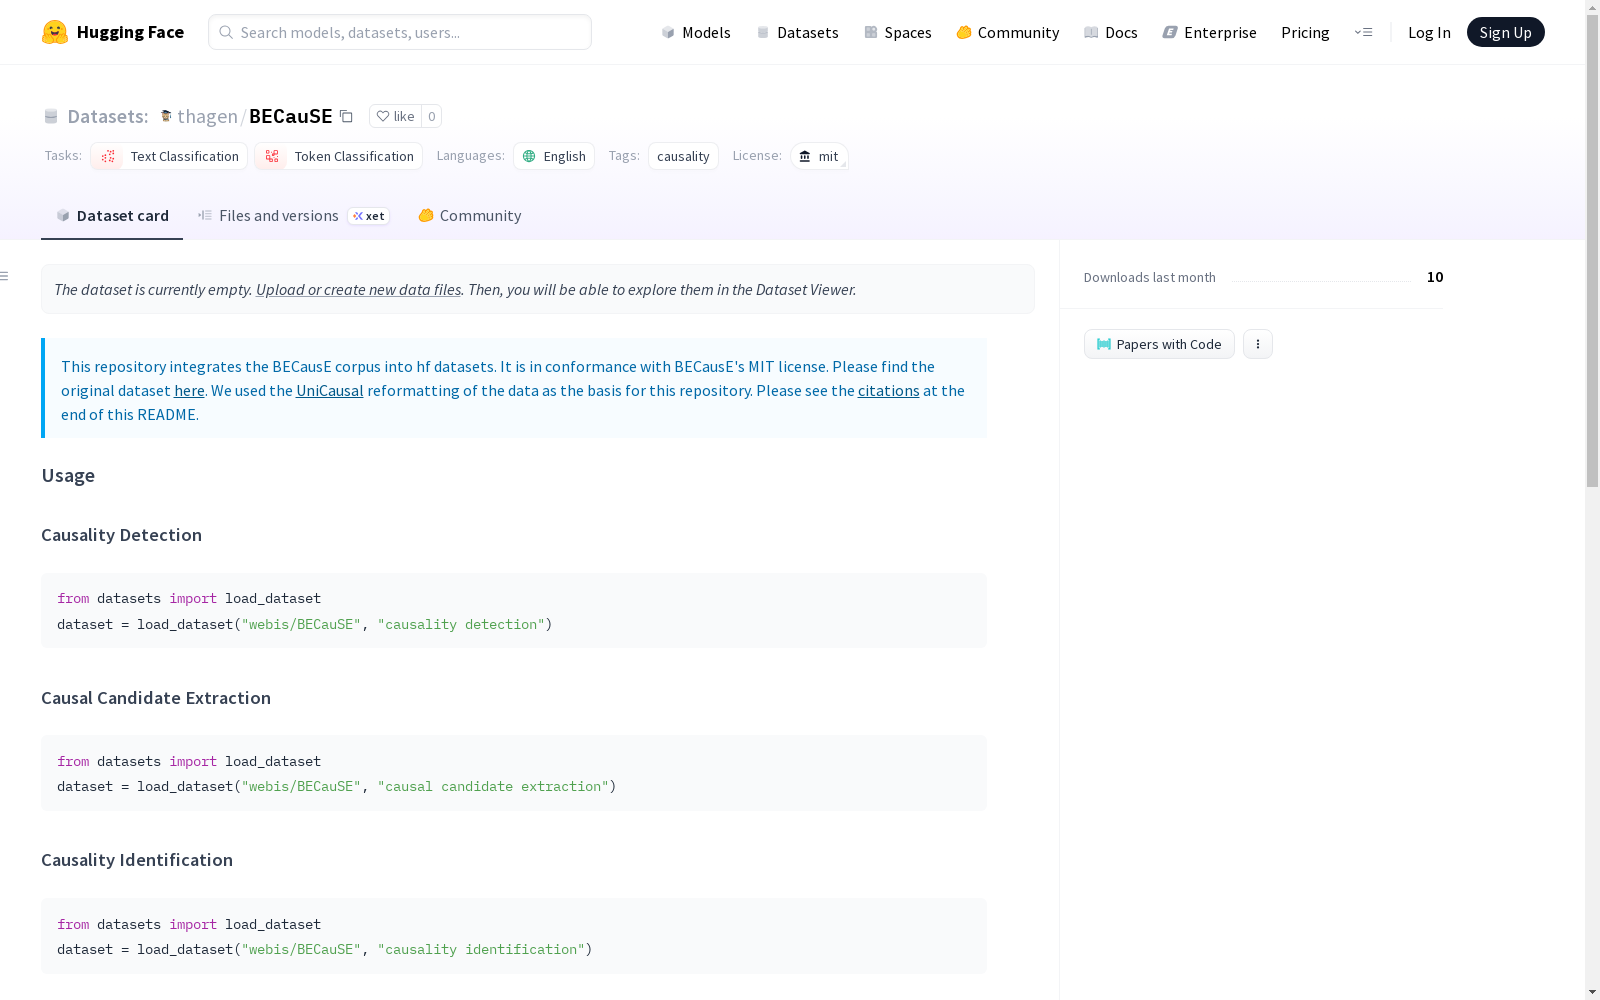Click the Datasets breadcrumb icon
The height and width of the screenshot is (1000, 1600).
tap(51, 116)
